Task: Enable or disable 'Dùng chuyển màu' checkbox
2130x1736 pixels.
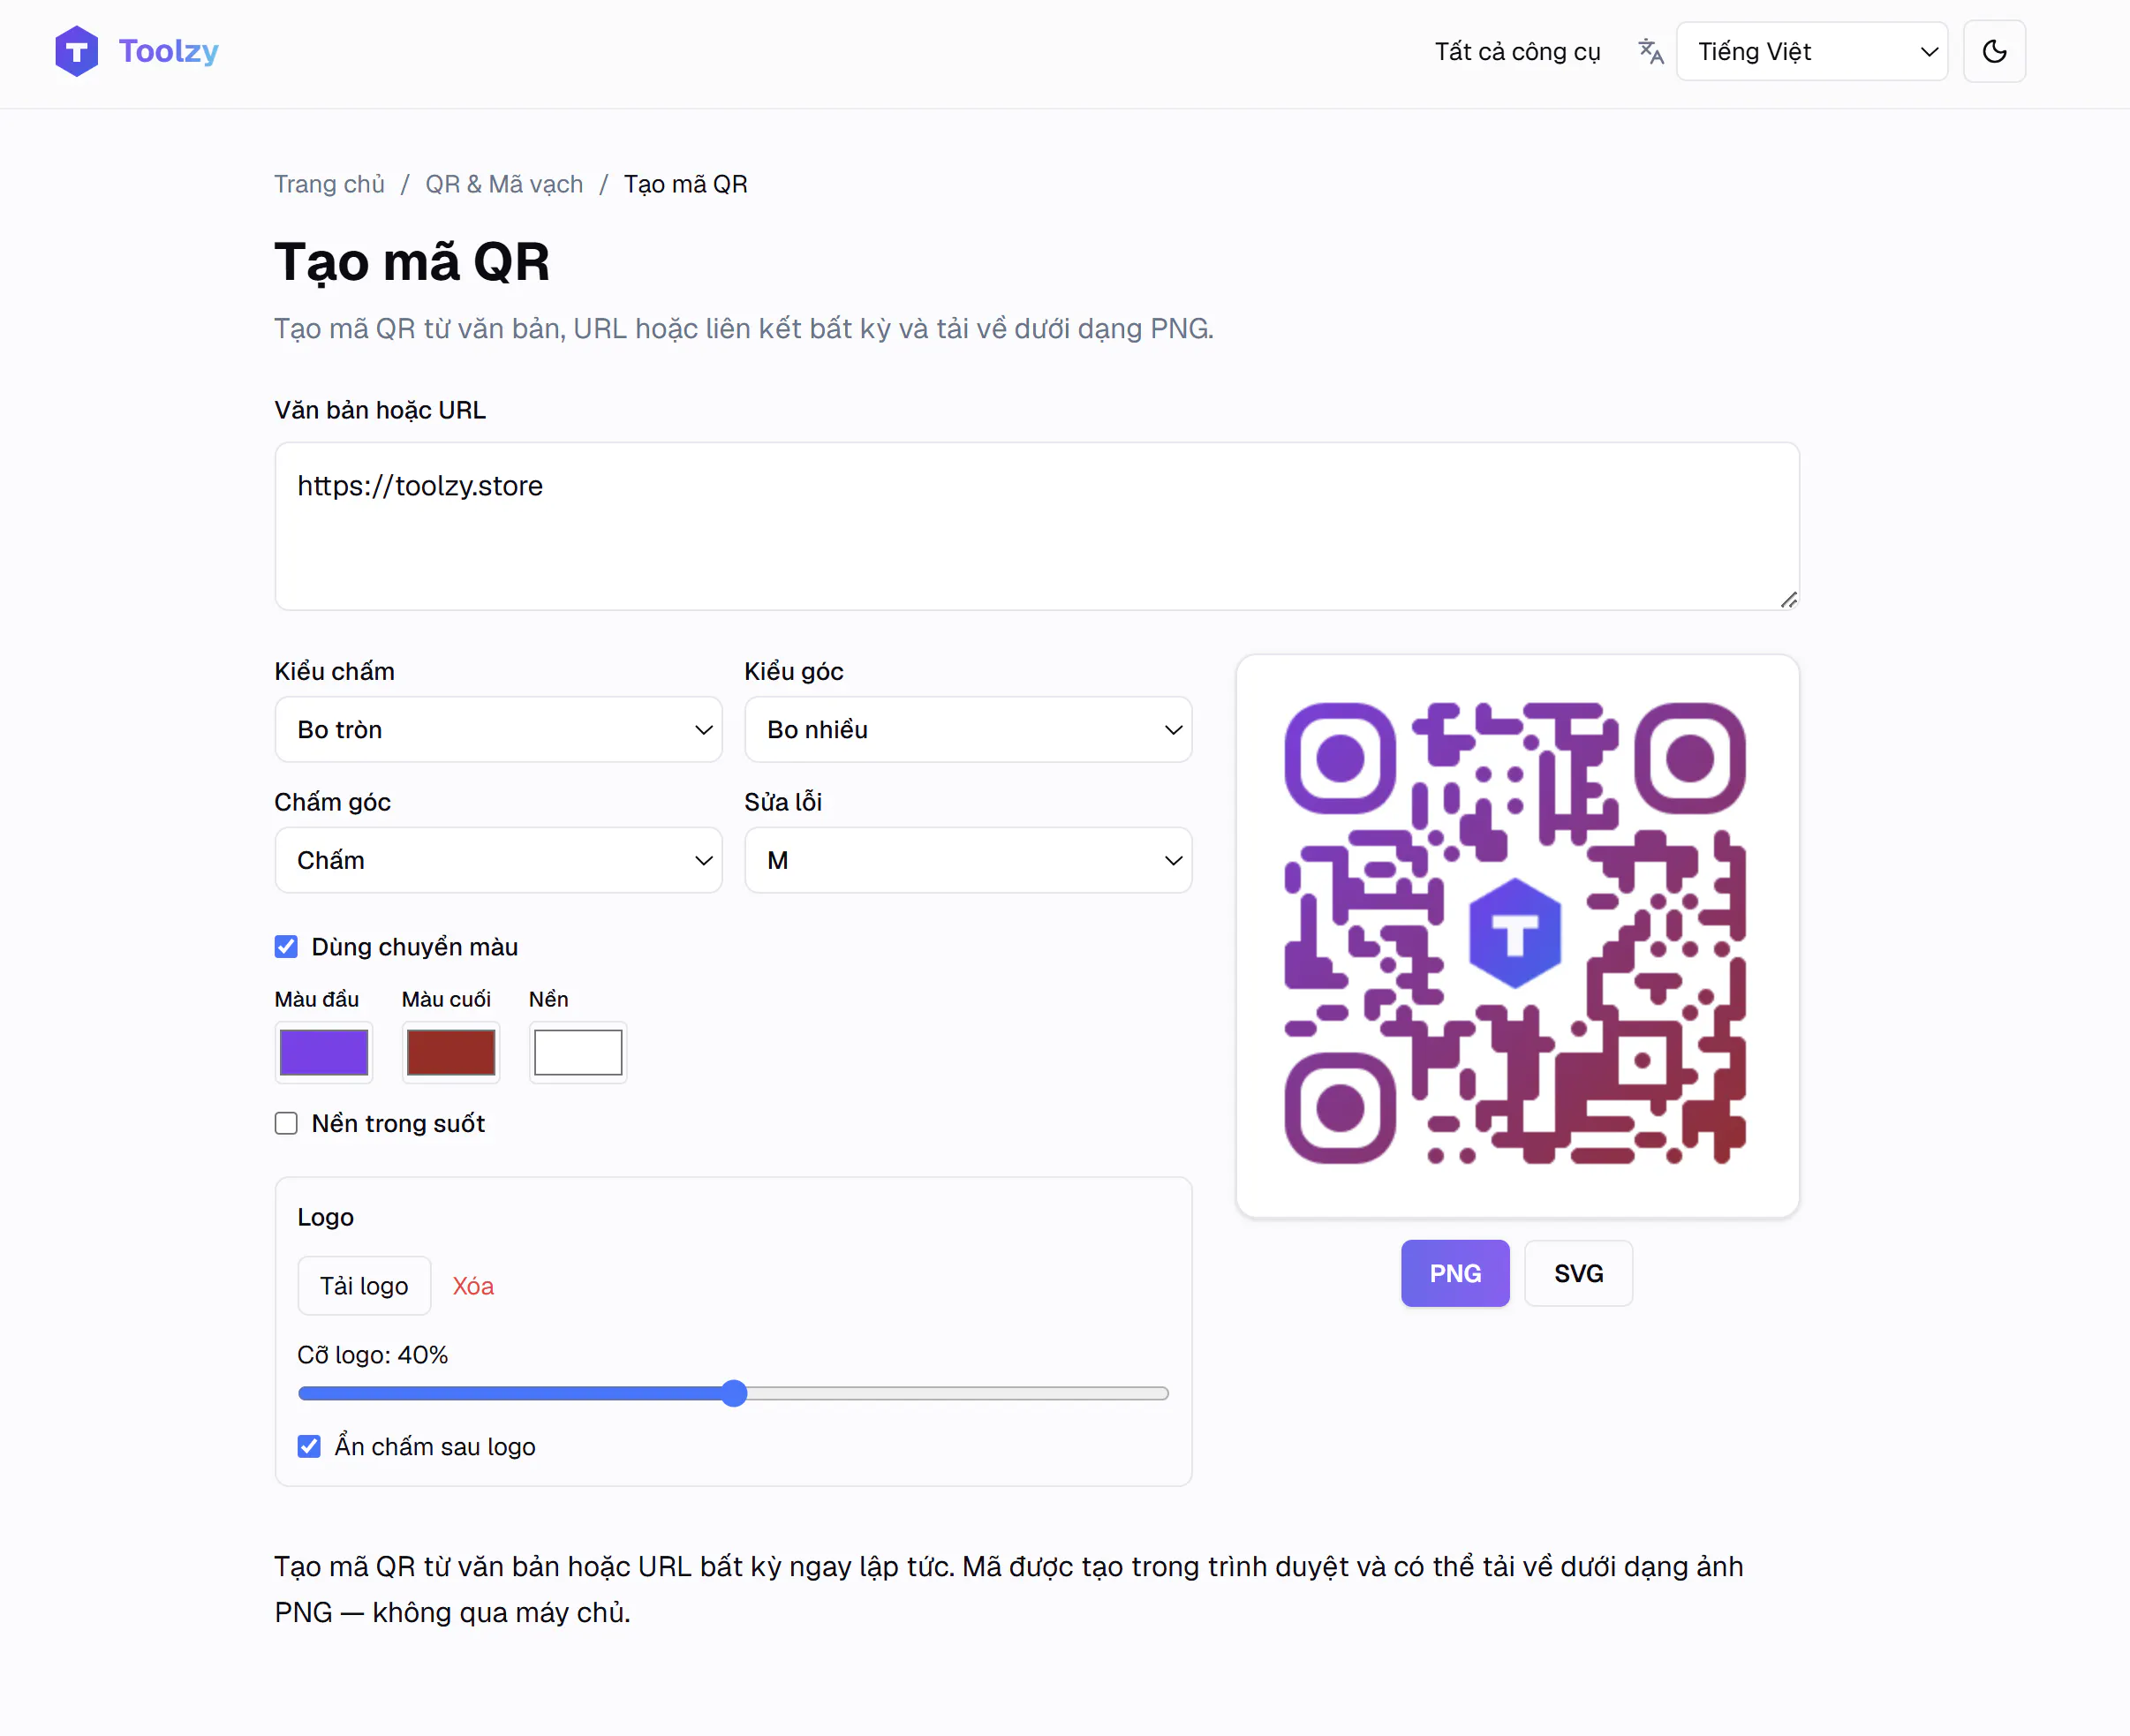Action: (286, 947)
